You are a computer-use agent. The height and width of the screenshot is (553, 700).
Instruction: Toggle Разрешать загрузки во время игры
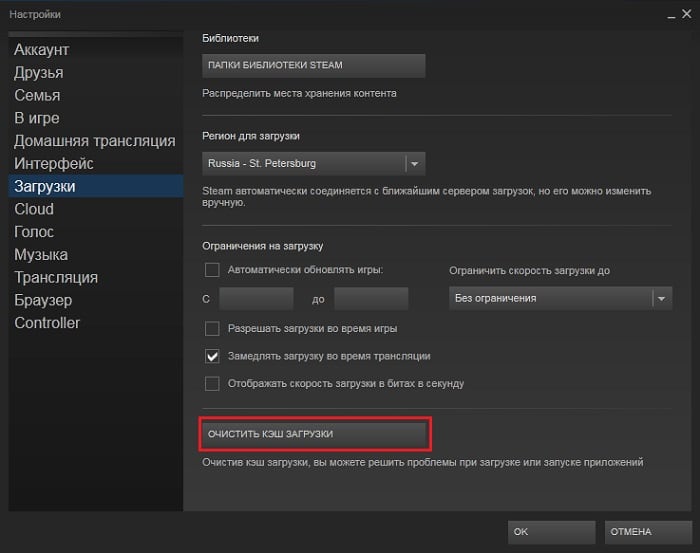[x=212, y=328]
